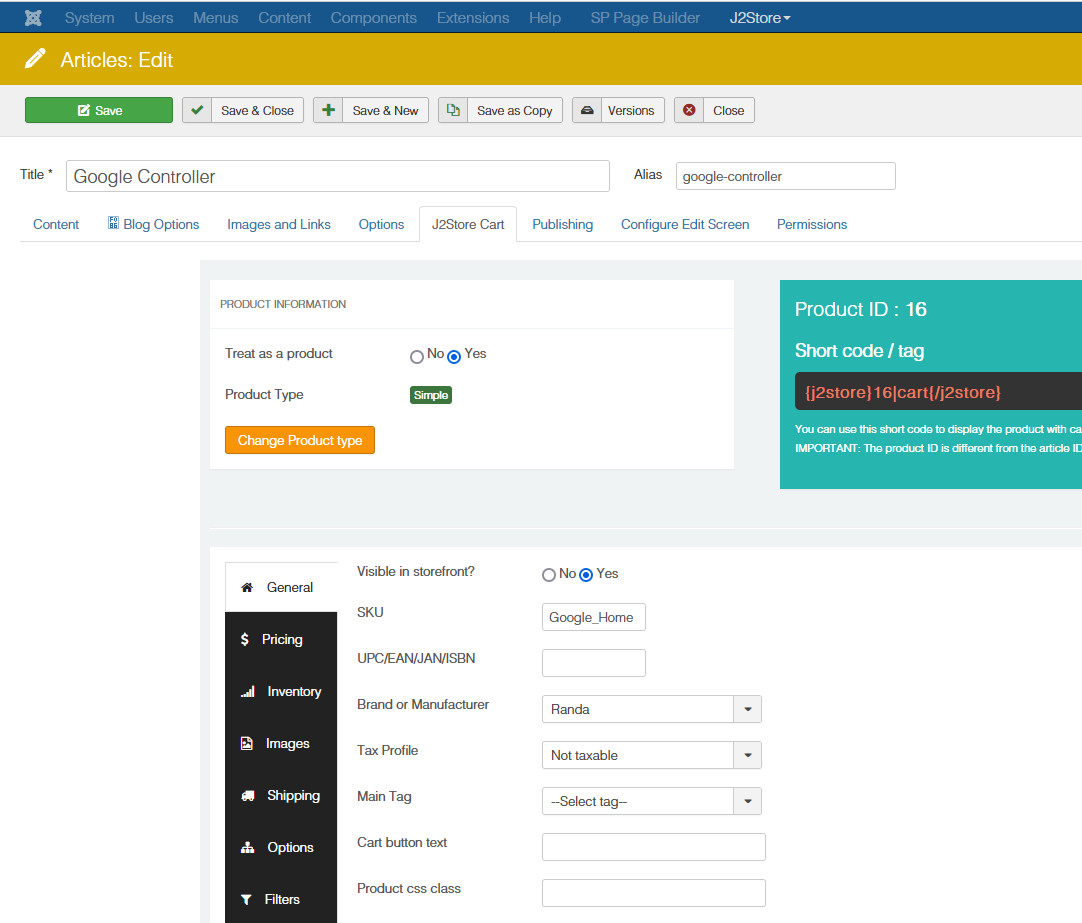Click the red Close icon
1082x923 pixels.
[x=689, y=110]
